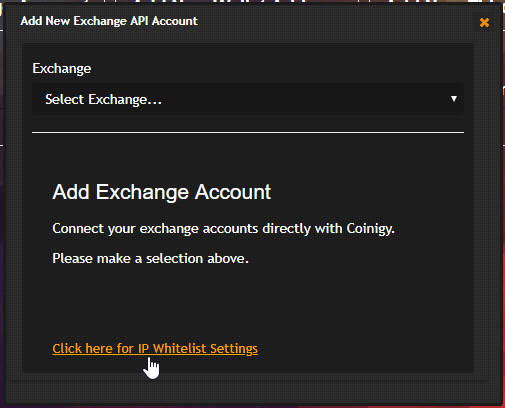Click the word "Account" in the large heading
The width and height of the screenshot is (505, 408).
click(233, 192)
